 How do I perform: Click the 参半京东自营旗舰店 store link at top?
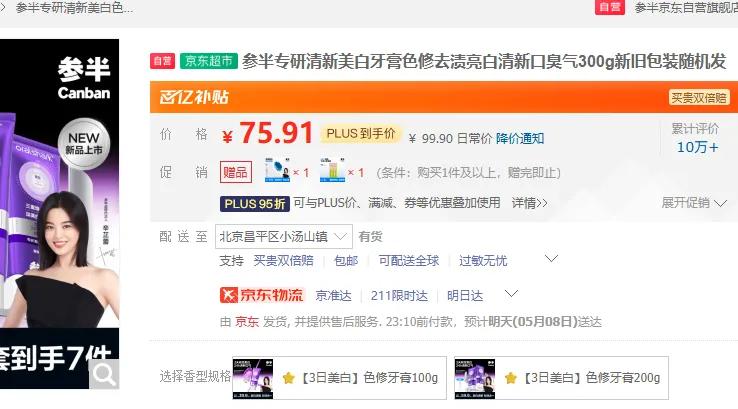coord(686,8)
